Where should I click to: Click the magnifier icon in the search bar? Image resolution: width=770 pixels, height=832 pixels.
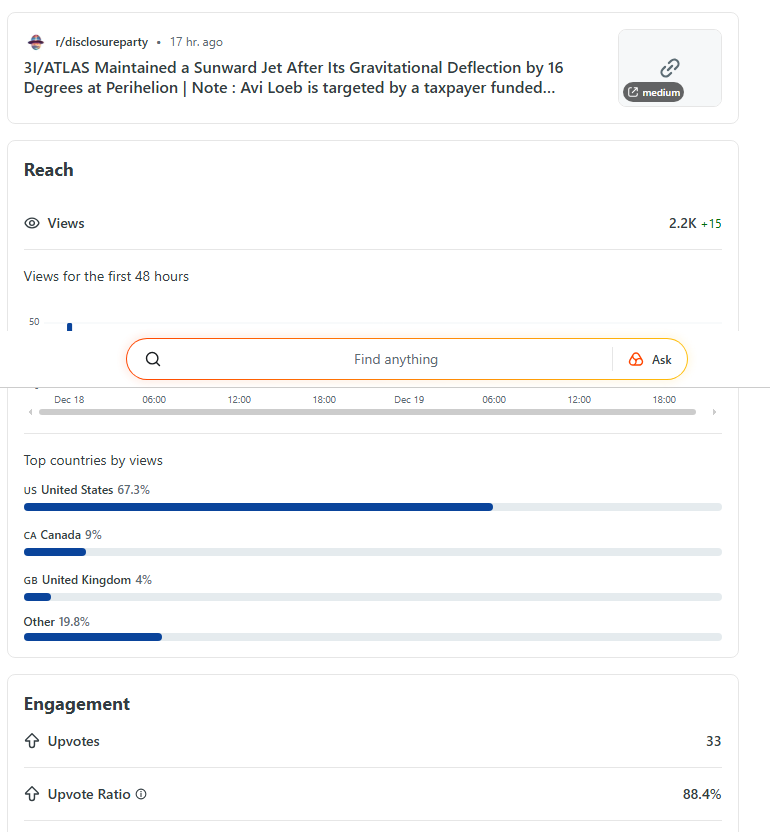(153, 360)
